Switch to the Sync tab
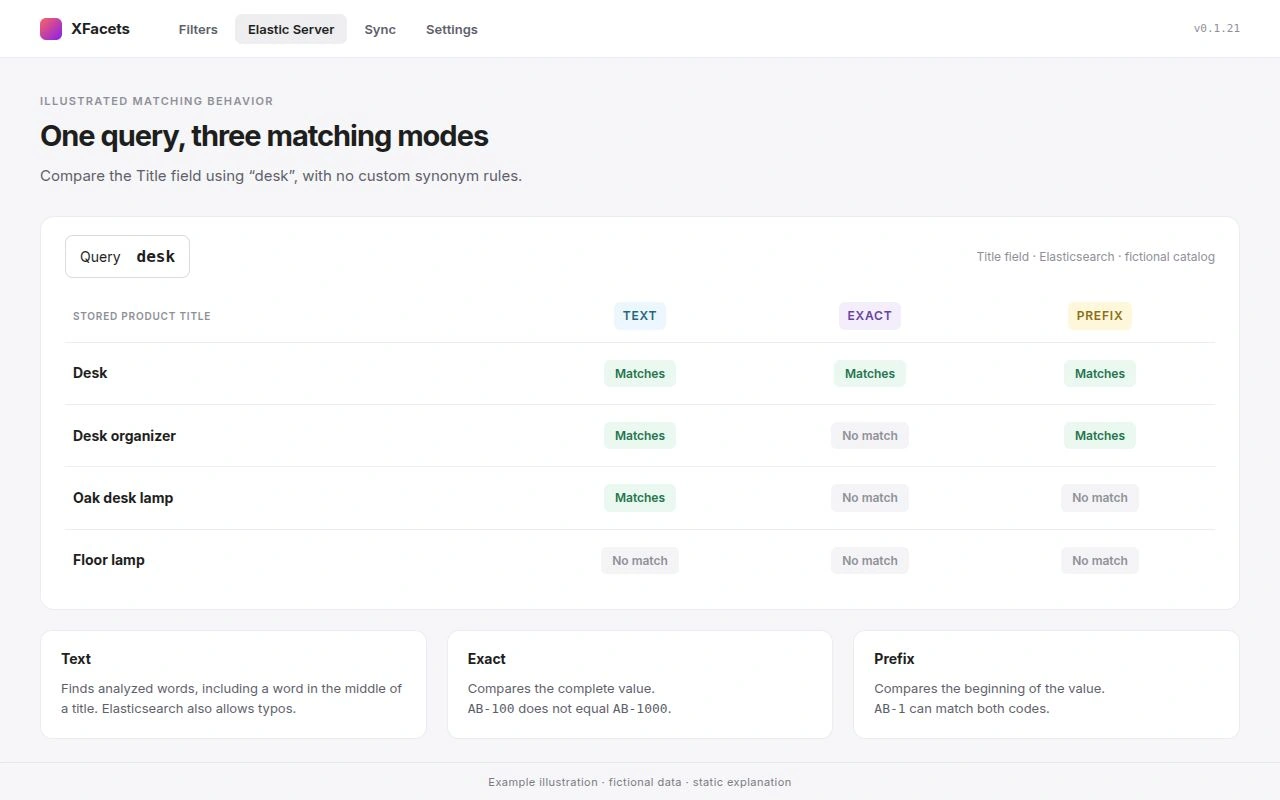 point(380,29)
